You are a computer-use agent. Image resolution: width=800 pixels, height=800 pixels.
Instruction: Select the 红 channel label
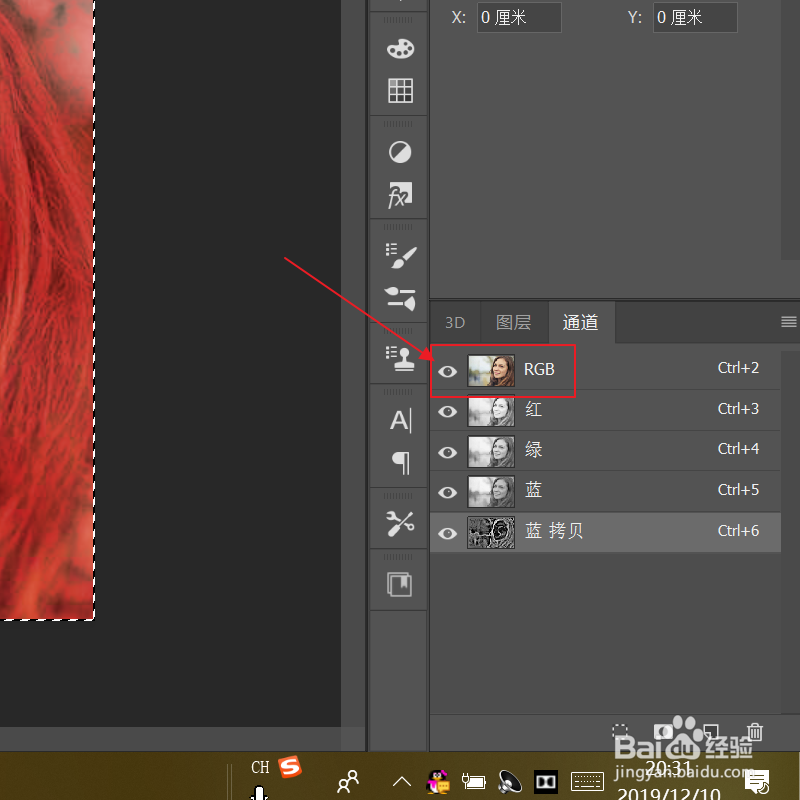pos(534,409)
